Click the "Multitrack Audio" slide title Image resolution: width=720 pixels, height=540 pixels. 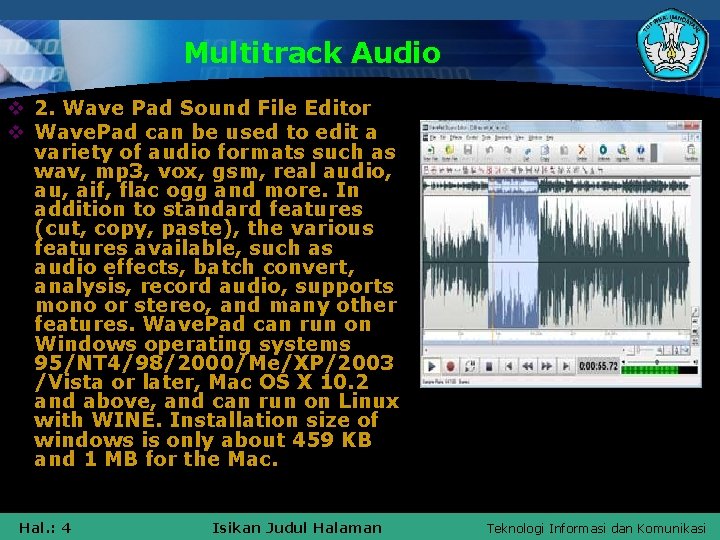click(312, 52)
